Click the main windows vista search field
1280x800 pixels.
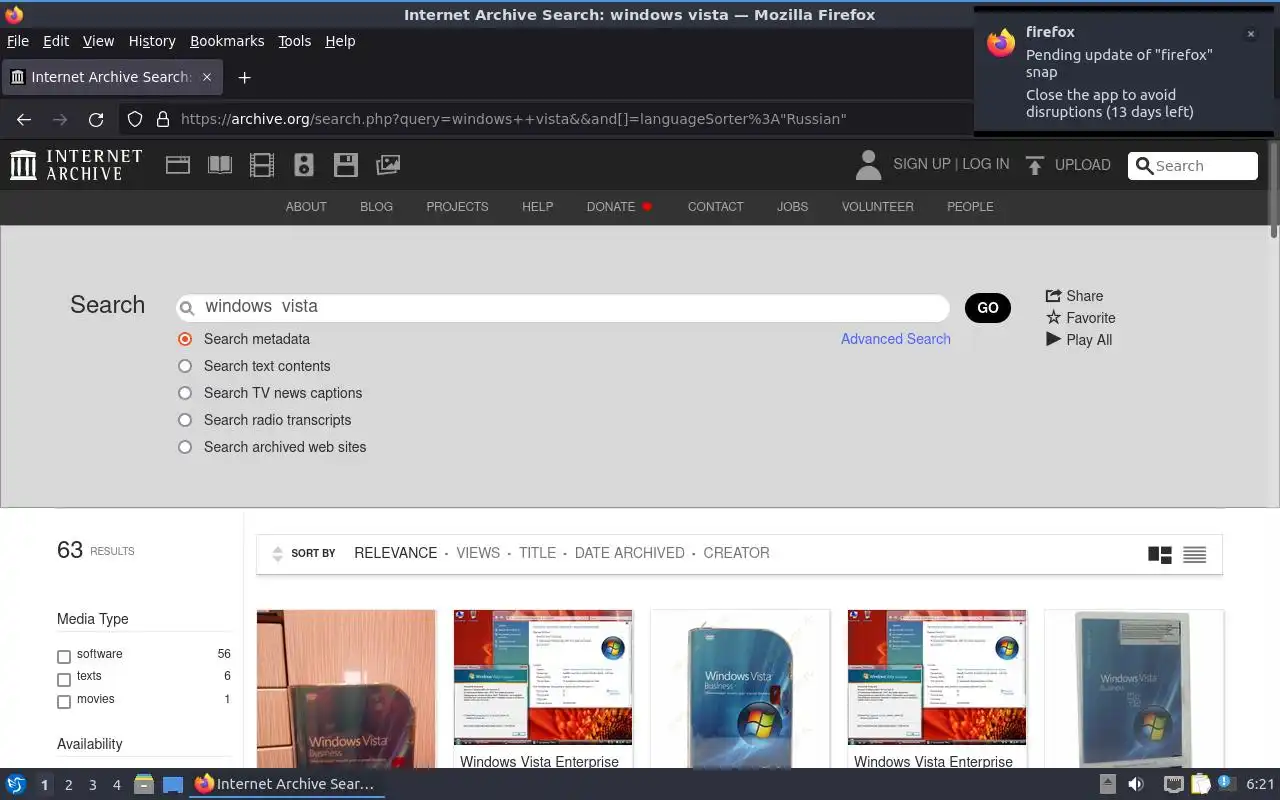click(563, 307)
